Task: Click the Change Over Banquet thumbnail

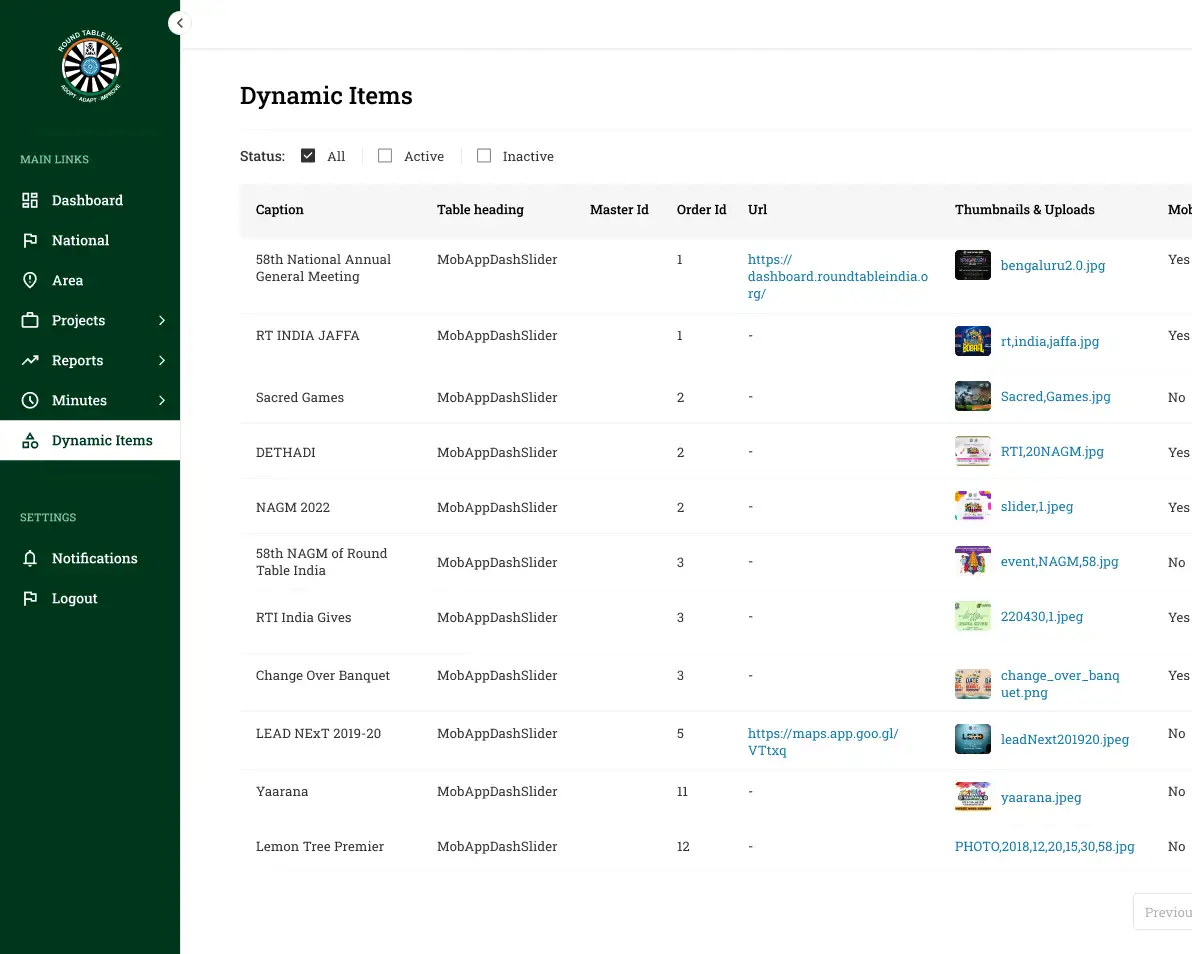Action: coord(972,684)
